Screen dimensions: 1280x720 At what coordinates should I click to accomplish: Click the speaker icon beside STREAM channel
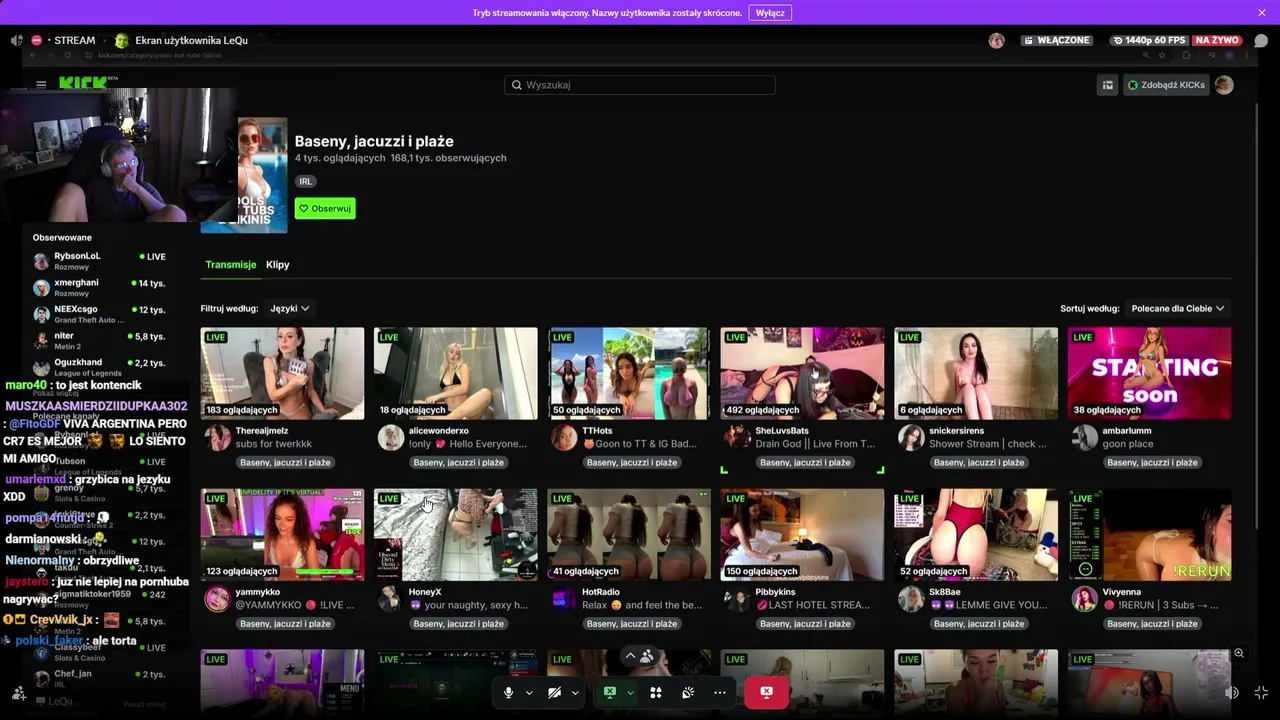pos(16,41)
